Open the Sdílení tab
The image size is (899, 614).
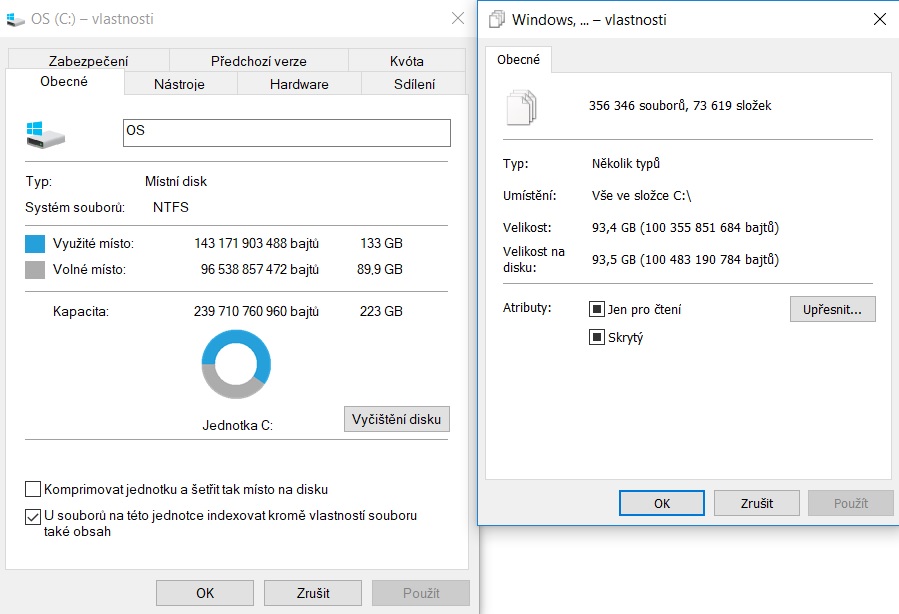click(x=414, y=84)
